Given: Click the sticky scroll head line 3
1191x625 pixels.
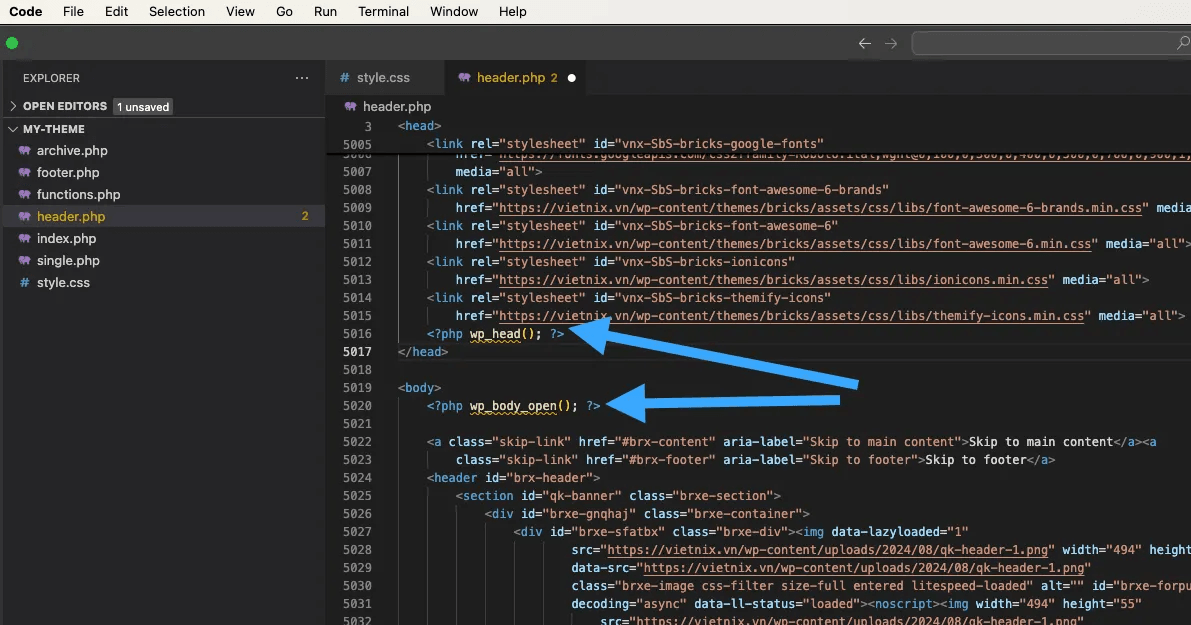Looking at the screenshot, I should coord(419,126).
